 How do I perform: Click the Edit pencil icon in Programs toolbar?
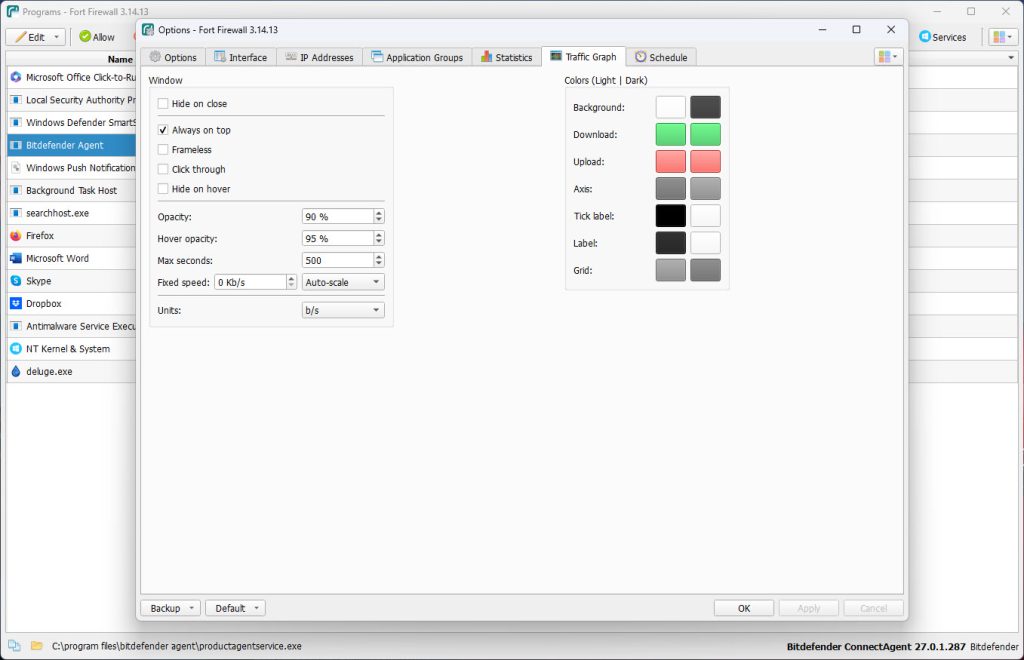20,37
